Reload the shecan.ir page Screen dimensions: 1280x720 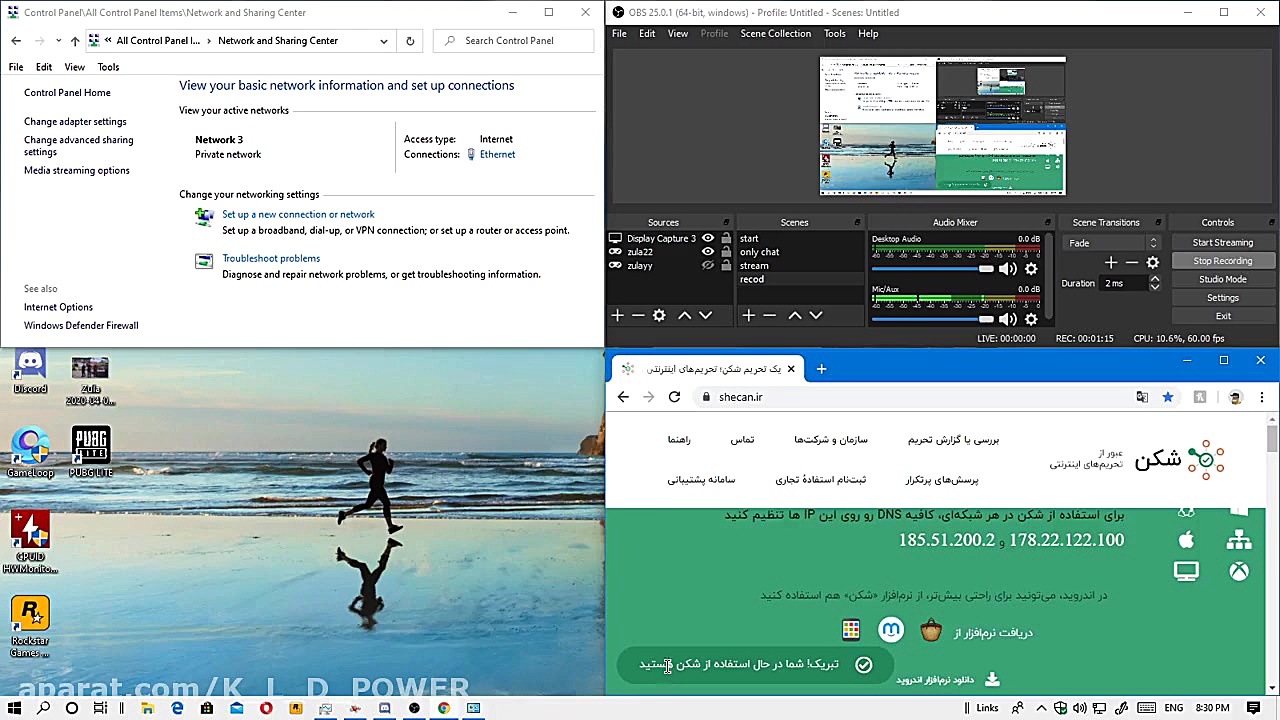674,397
